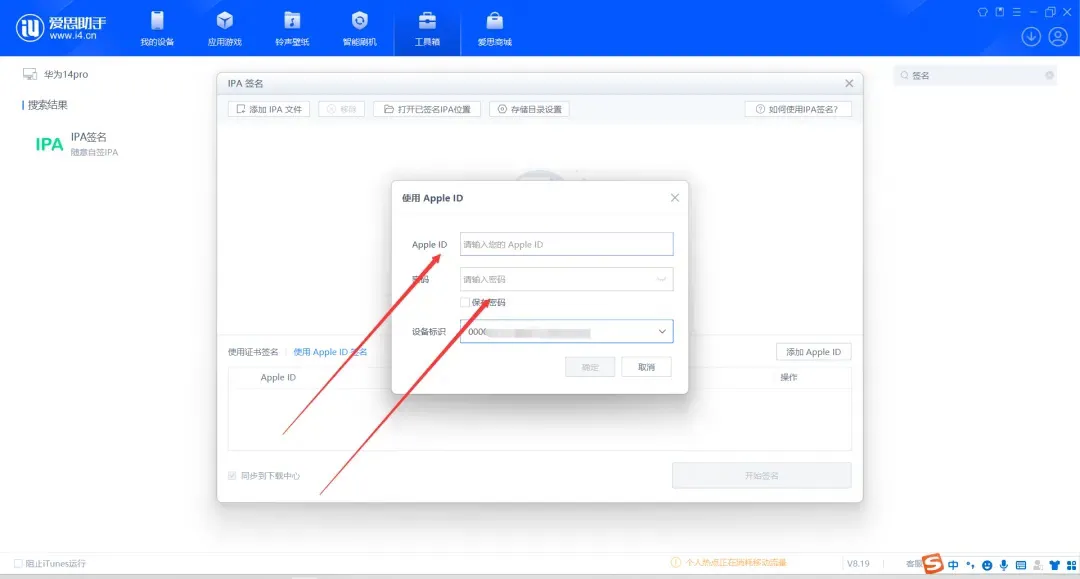Screen dimensions: 1080x579
Task: Click the download center arrow icon
Action: coord(1031,37)
